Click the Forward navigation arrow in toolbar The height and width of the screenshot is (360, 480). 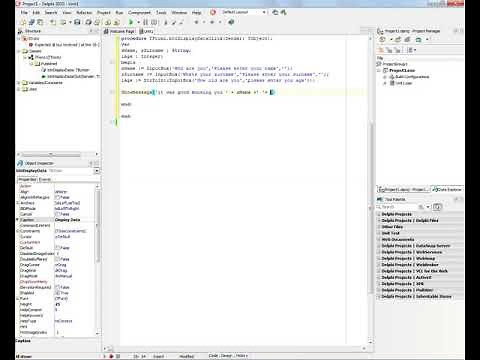tap(212, 22)
